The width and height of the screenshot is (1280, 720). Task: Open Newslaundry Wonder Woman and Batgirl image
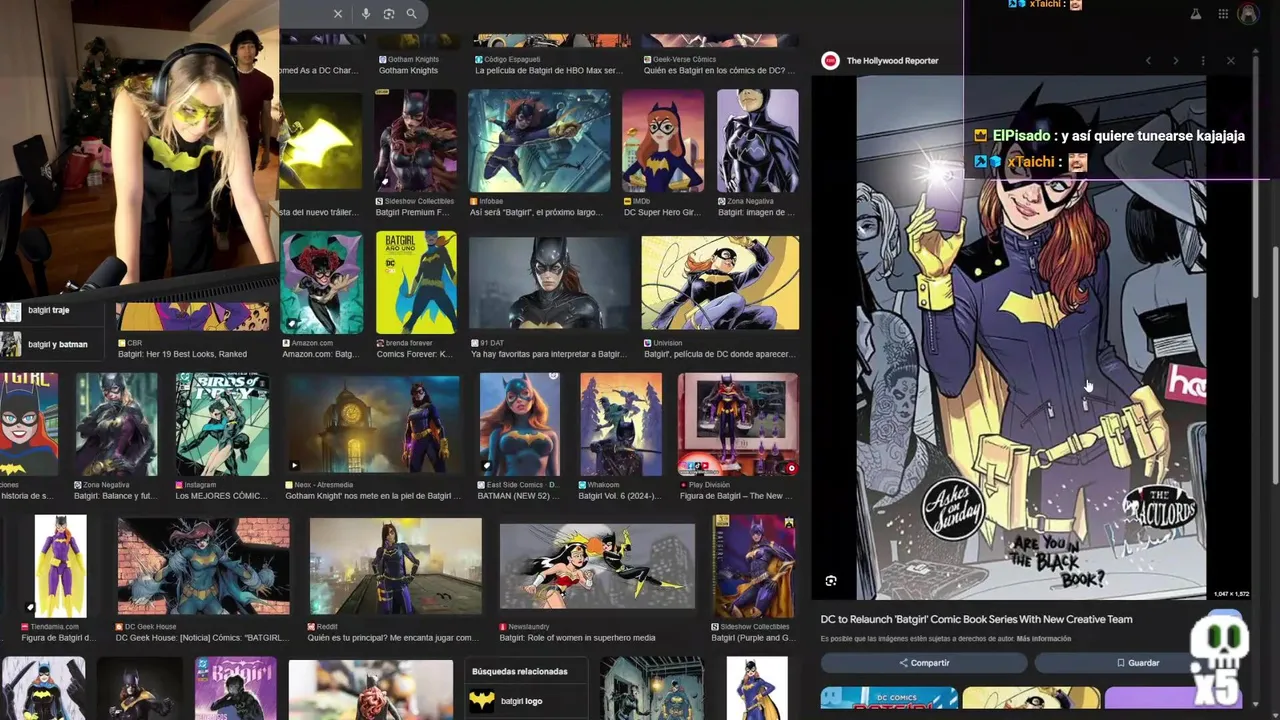[597, 566]
